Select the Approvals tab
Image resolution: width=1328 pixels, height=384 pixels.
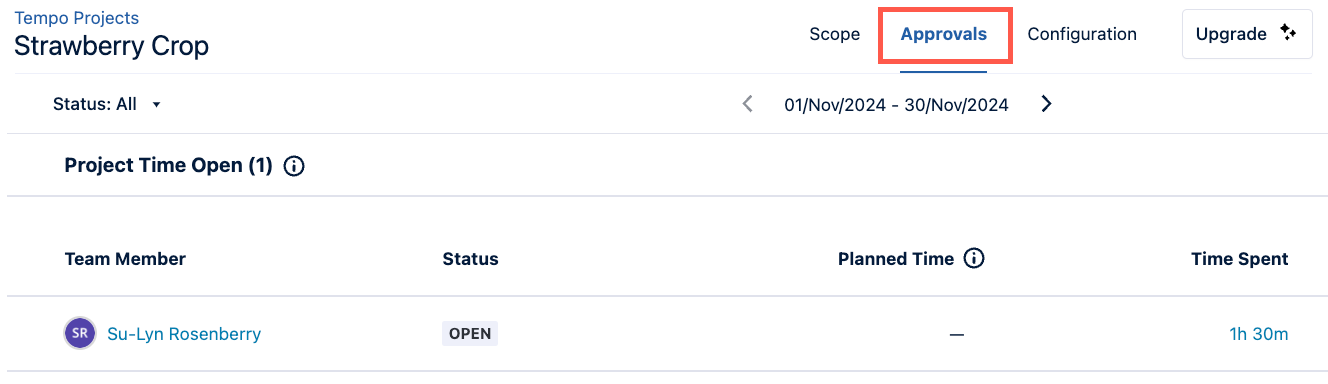click(x=944, y=34)
